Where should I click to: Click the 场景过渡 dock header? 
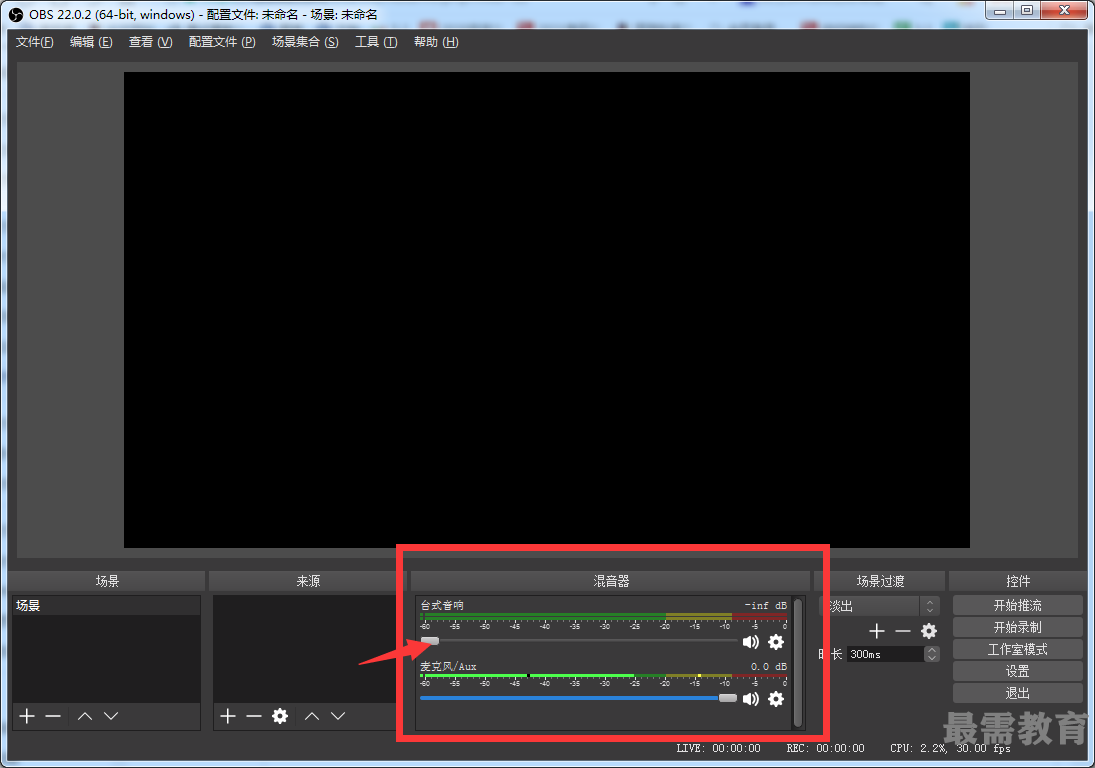[x=880, y=581]
